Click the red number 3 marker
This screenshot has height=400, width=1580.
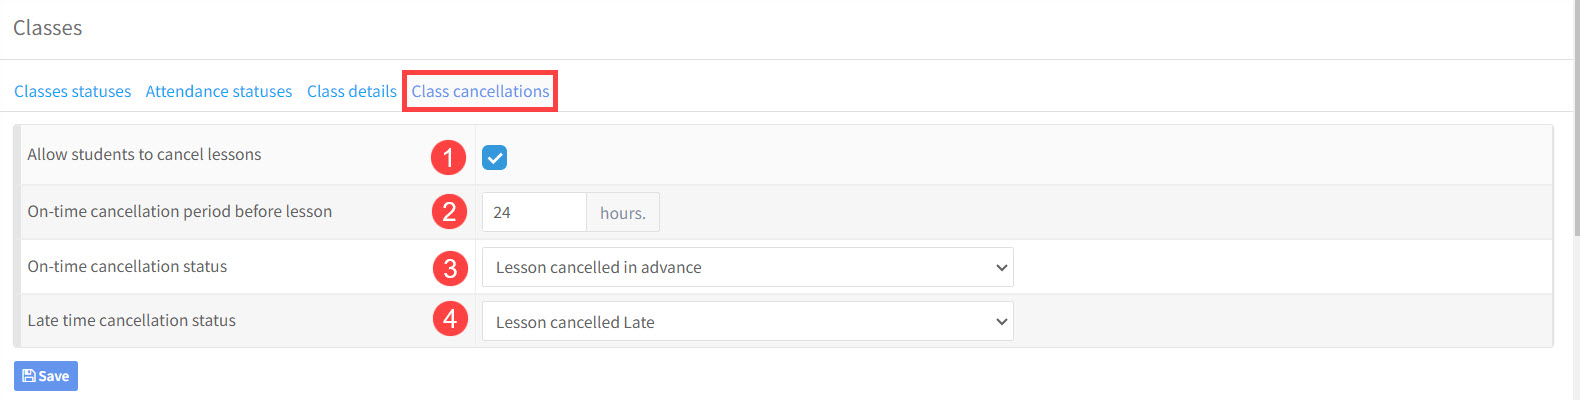450,268
